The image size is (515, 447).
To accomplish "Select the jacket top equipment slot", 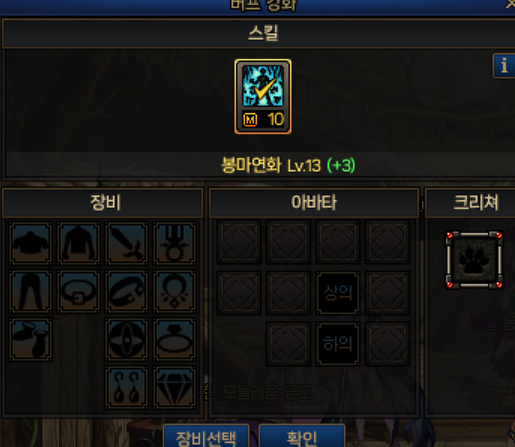I will point(78,244).
